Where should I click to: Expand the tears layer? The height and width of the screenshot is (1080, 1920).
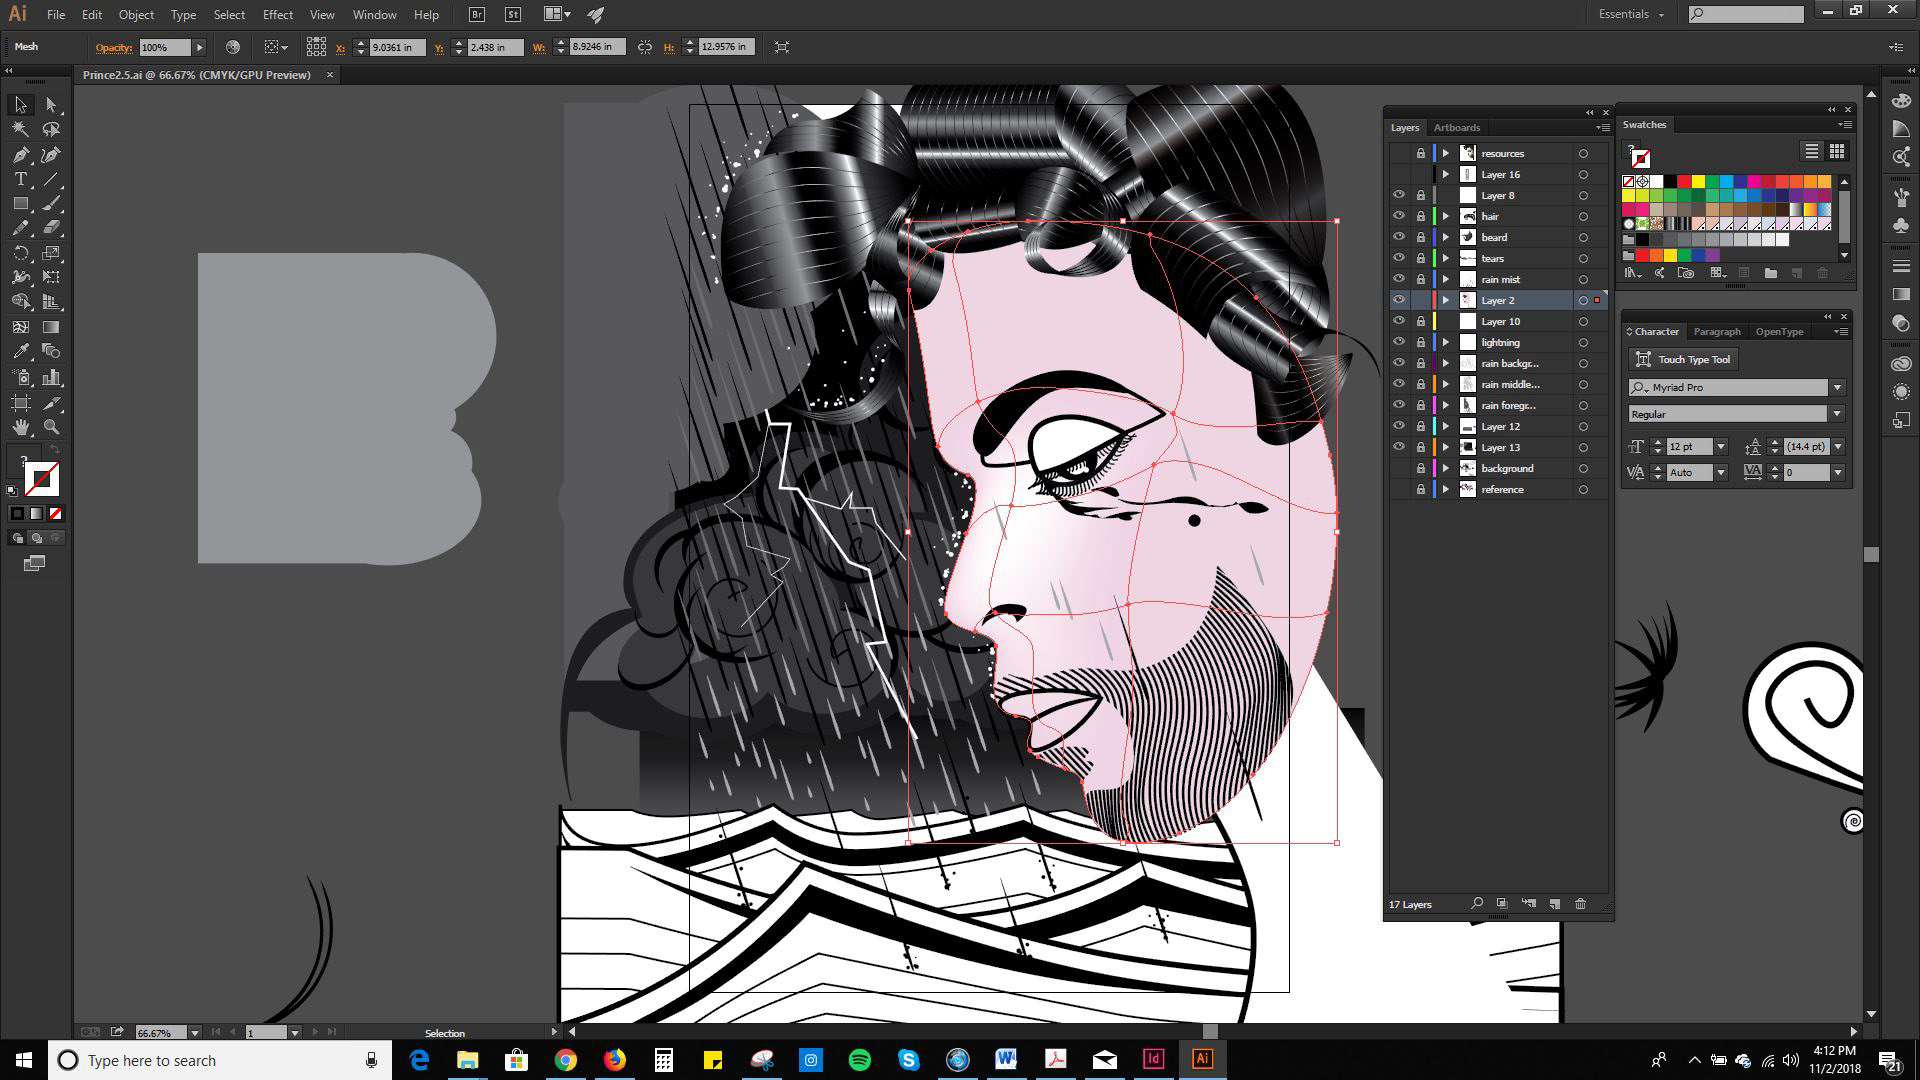point(1445,258)
